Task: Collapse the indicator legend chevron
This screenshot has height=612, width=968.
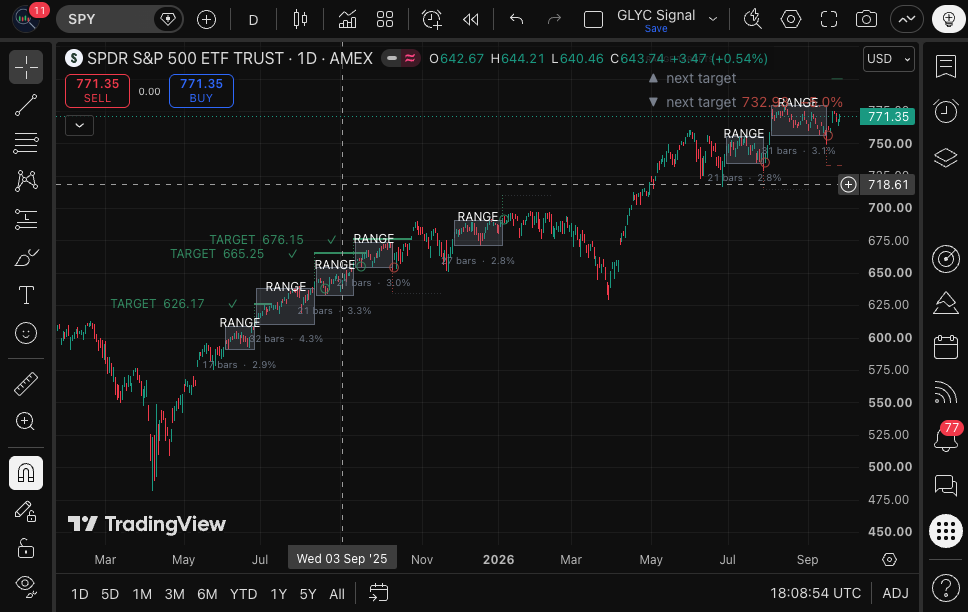Action: pyautogui.click(x=80, y=125)
